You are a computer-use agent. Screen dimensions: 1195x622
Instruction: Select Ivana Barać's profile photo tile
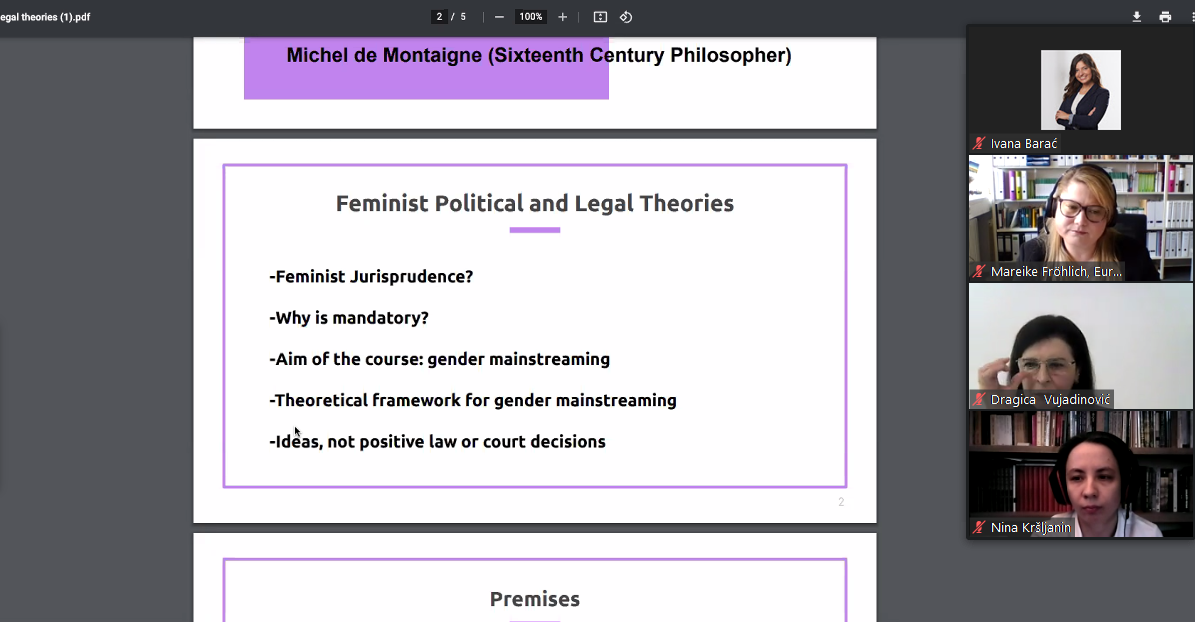(x=1080, y=90)
